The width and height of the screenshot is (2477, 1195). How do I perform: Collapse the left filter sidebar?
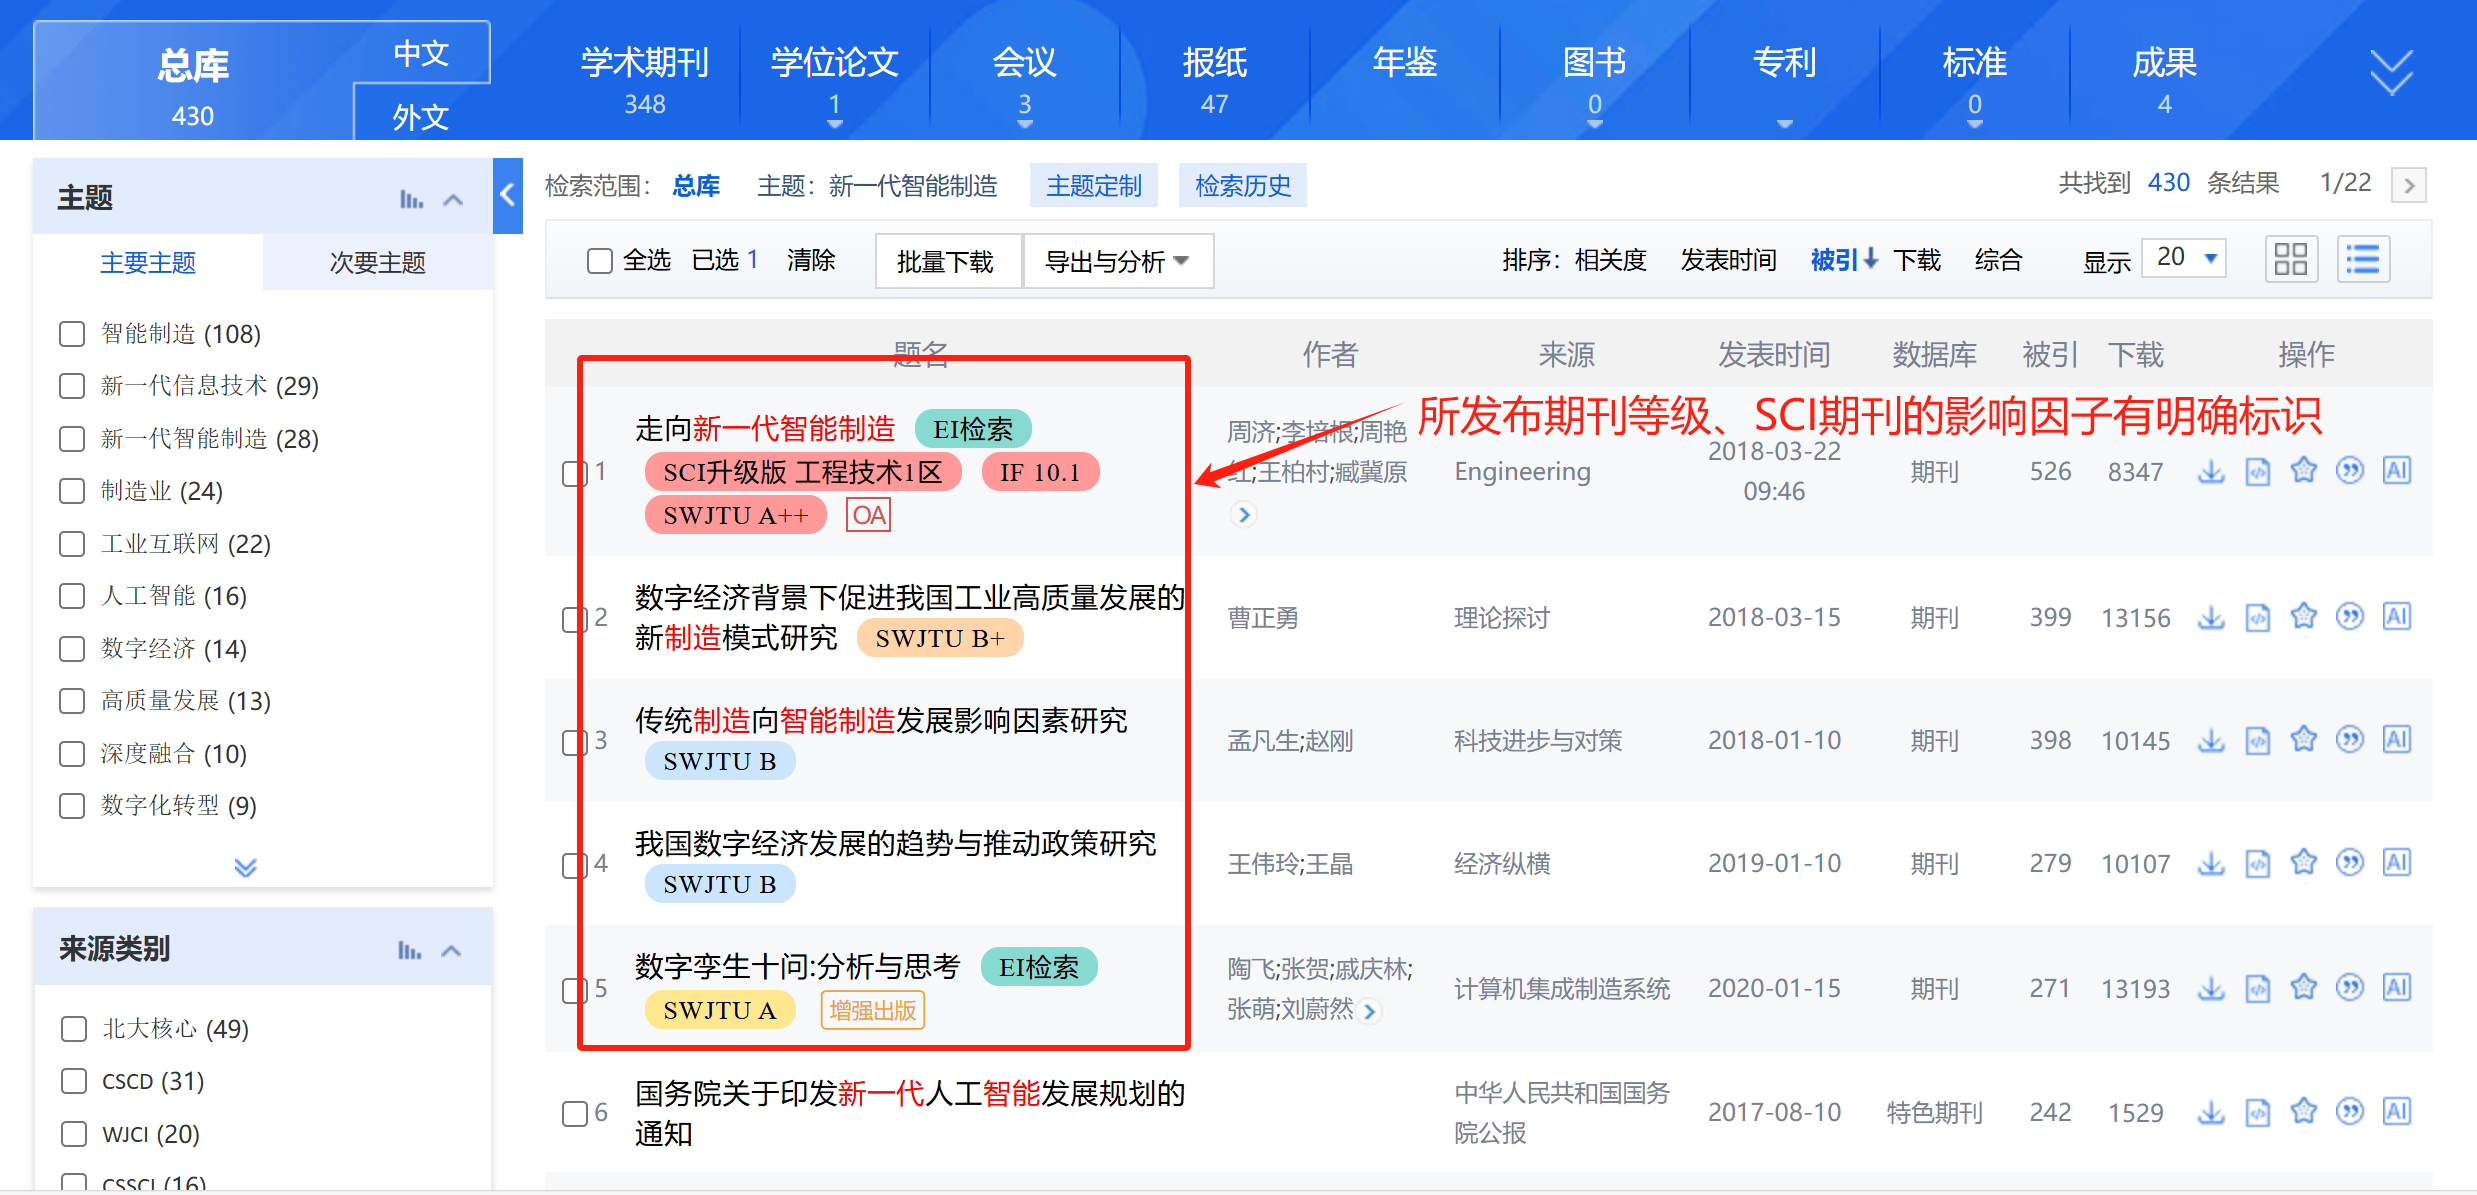pos(508,196)
